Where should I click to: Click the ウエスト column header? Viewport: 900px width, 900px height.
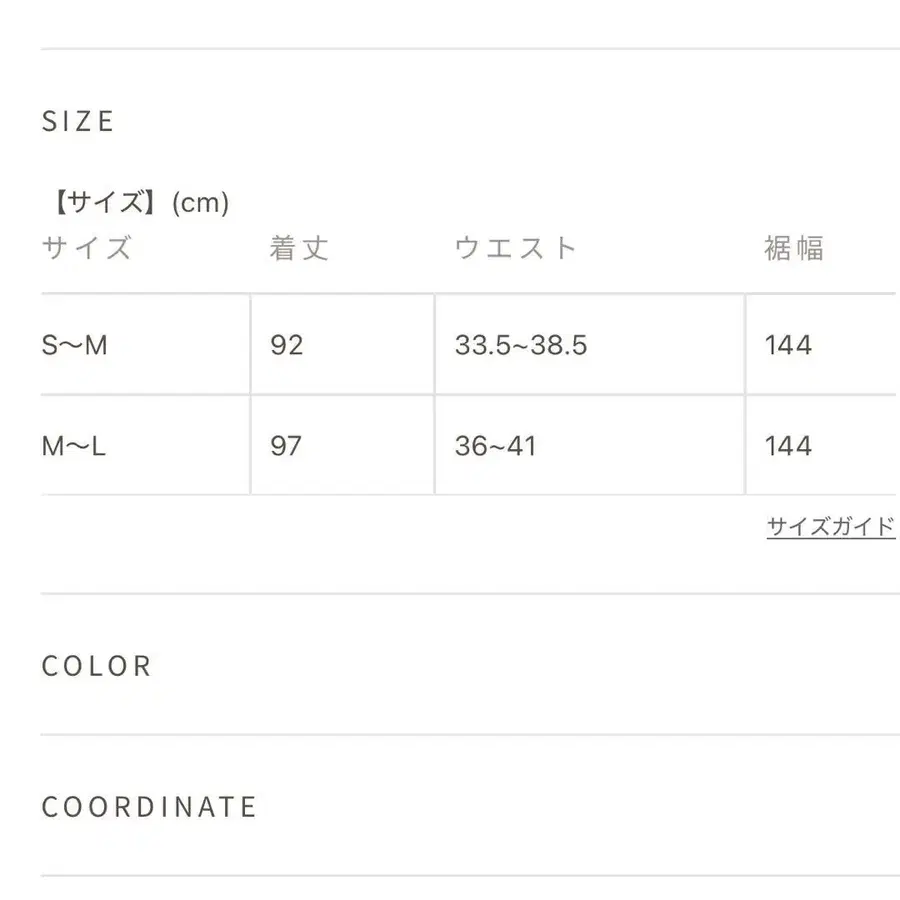pyautogui.click(x=516, y=248)
